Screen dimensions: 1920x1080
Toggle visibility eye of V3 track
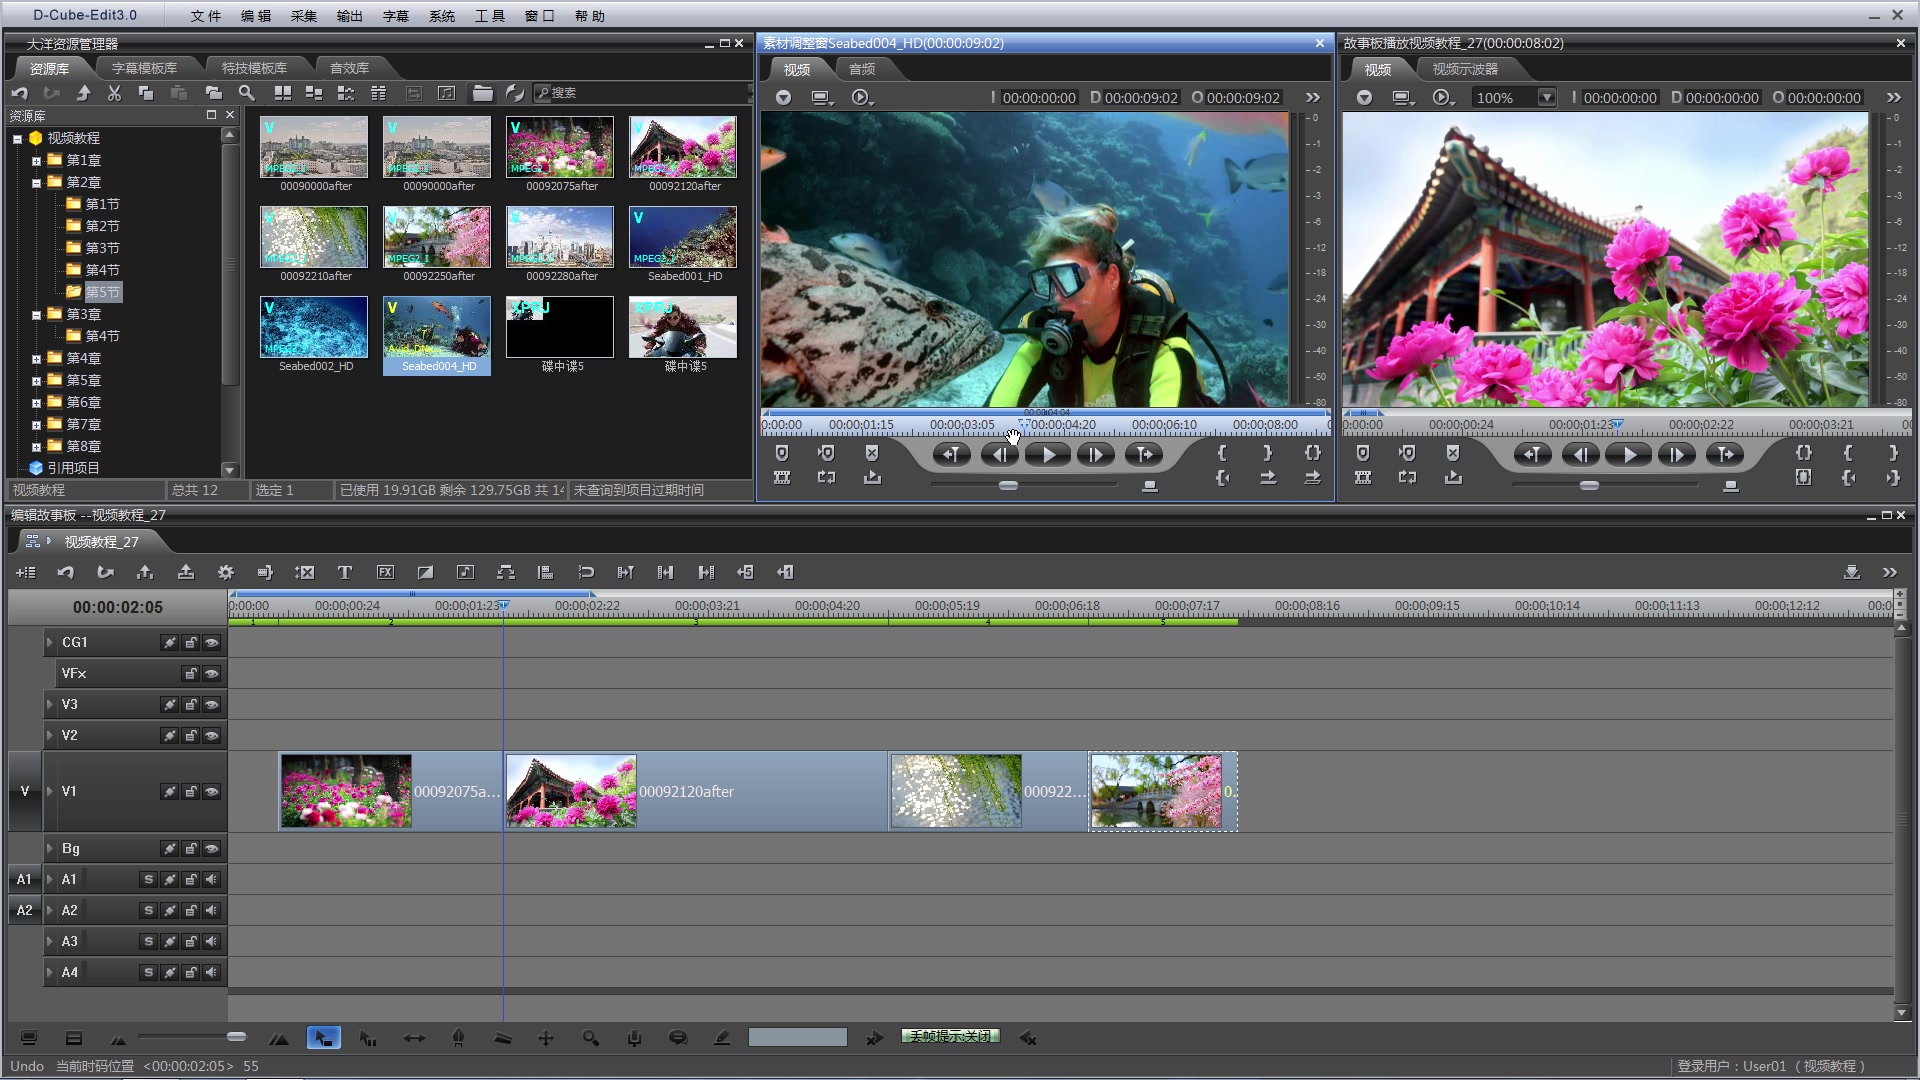[212, 705]
